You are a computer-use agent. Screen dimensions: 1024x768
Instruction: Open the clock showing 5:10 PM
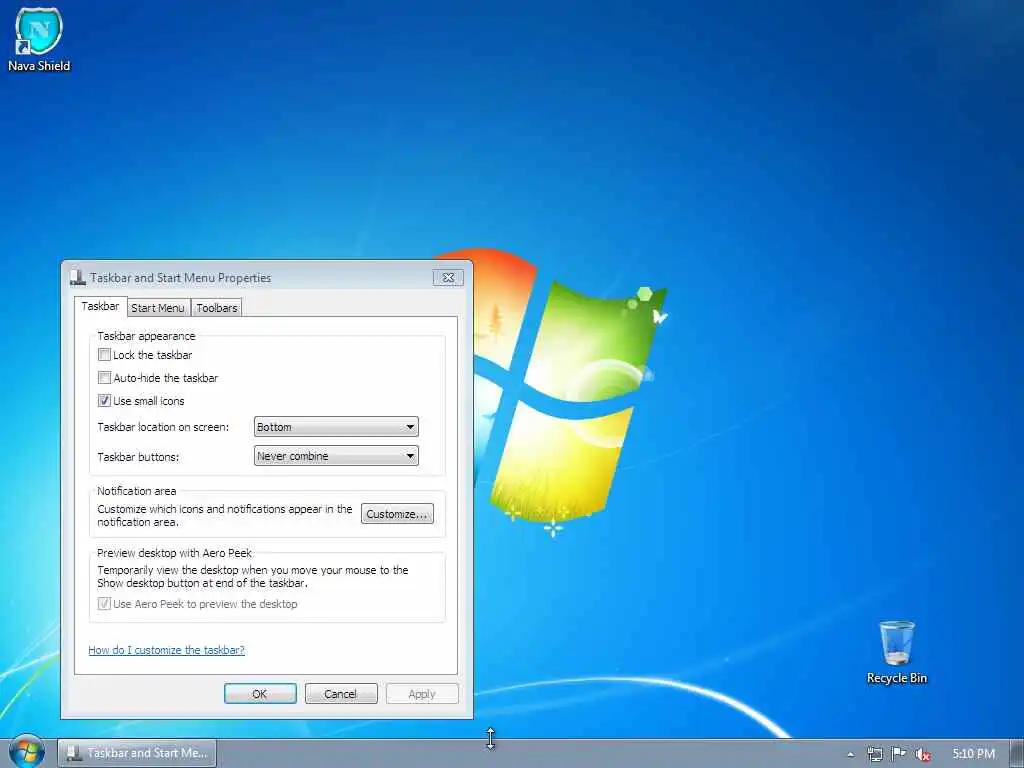point(973,754)
